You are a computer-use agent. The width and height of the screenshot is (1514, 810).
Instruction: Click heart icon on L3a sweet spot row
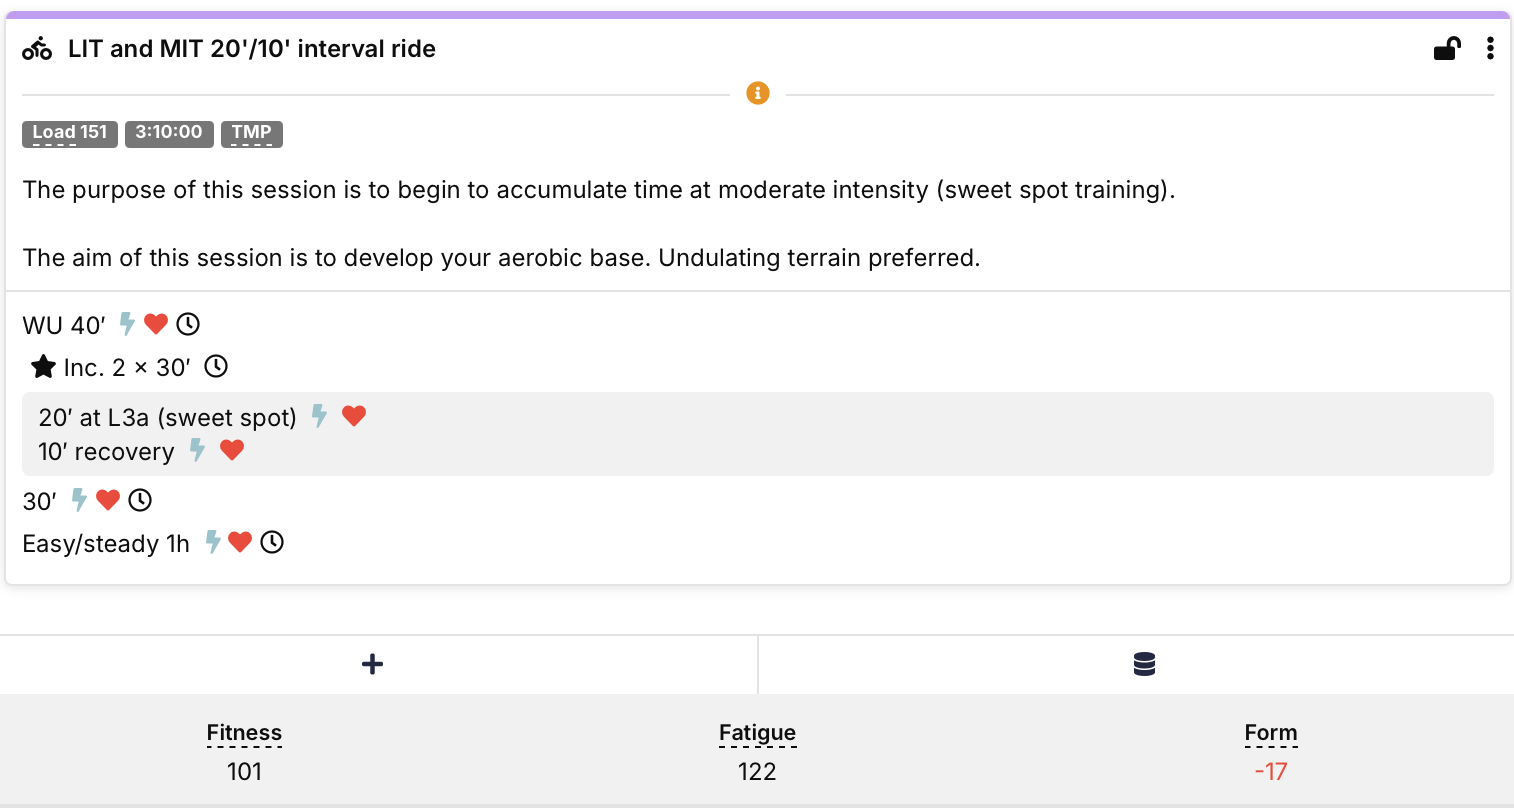[x=354, y=416]
